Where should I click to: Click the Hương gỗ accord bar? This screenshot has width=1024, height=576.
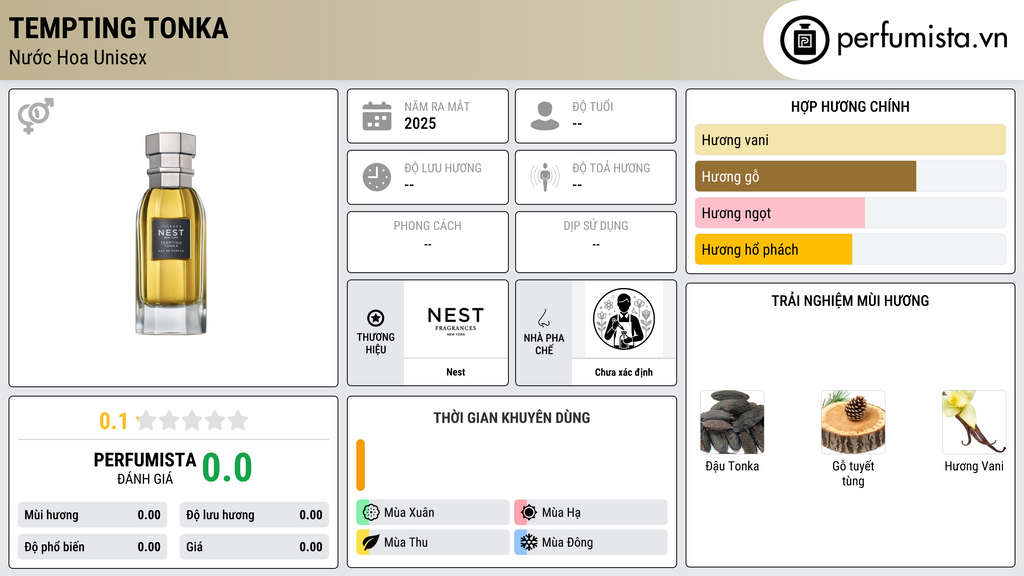point(850,176)
